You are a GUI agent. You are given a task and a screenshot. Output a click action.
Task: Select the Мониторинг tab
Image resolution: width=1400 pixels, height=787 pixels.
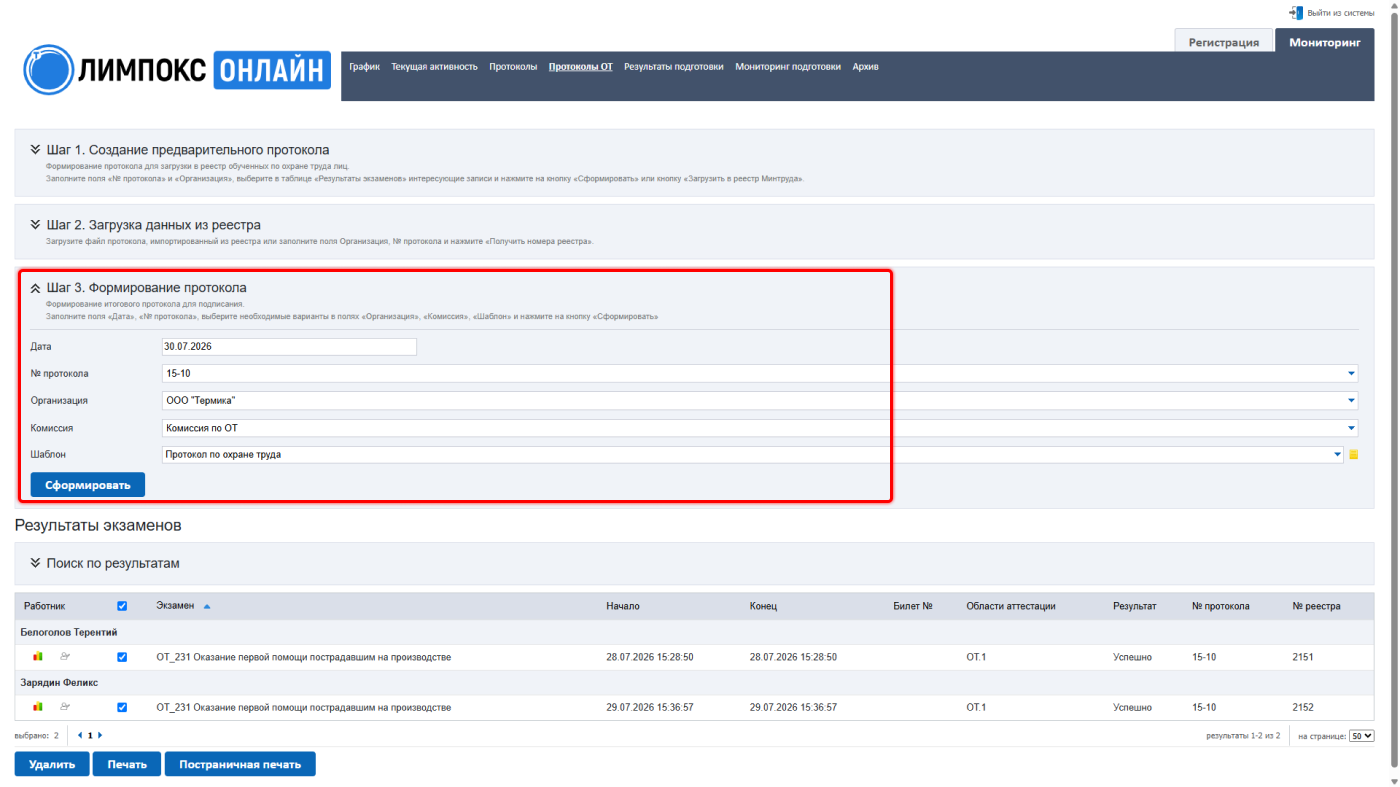[x=1325, y=43]
